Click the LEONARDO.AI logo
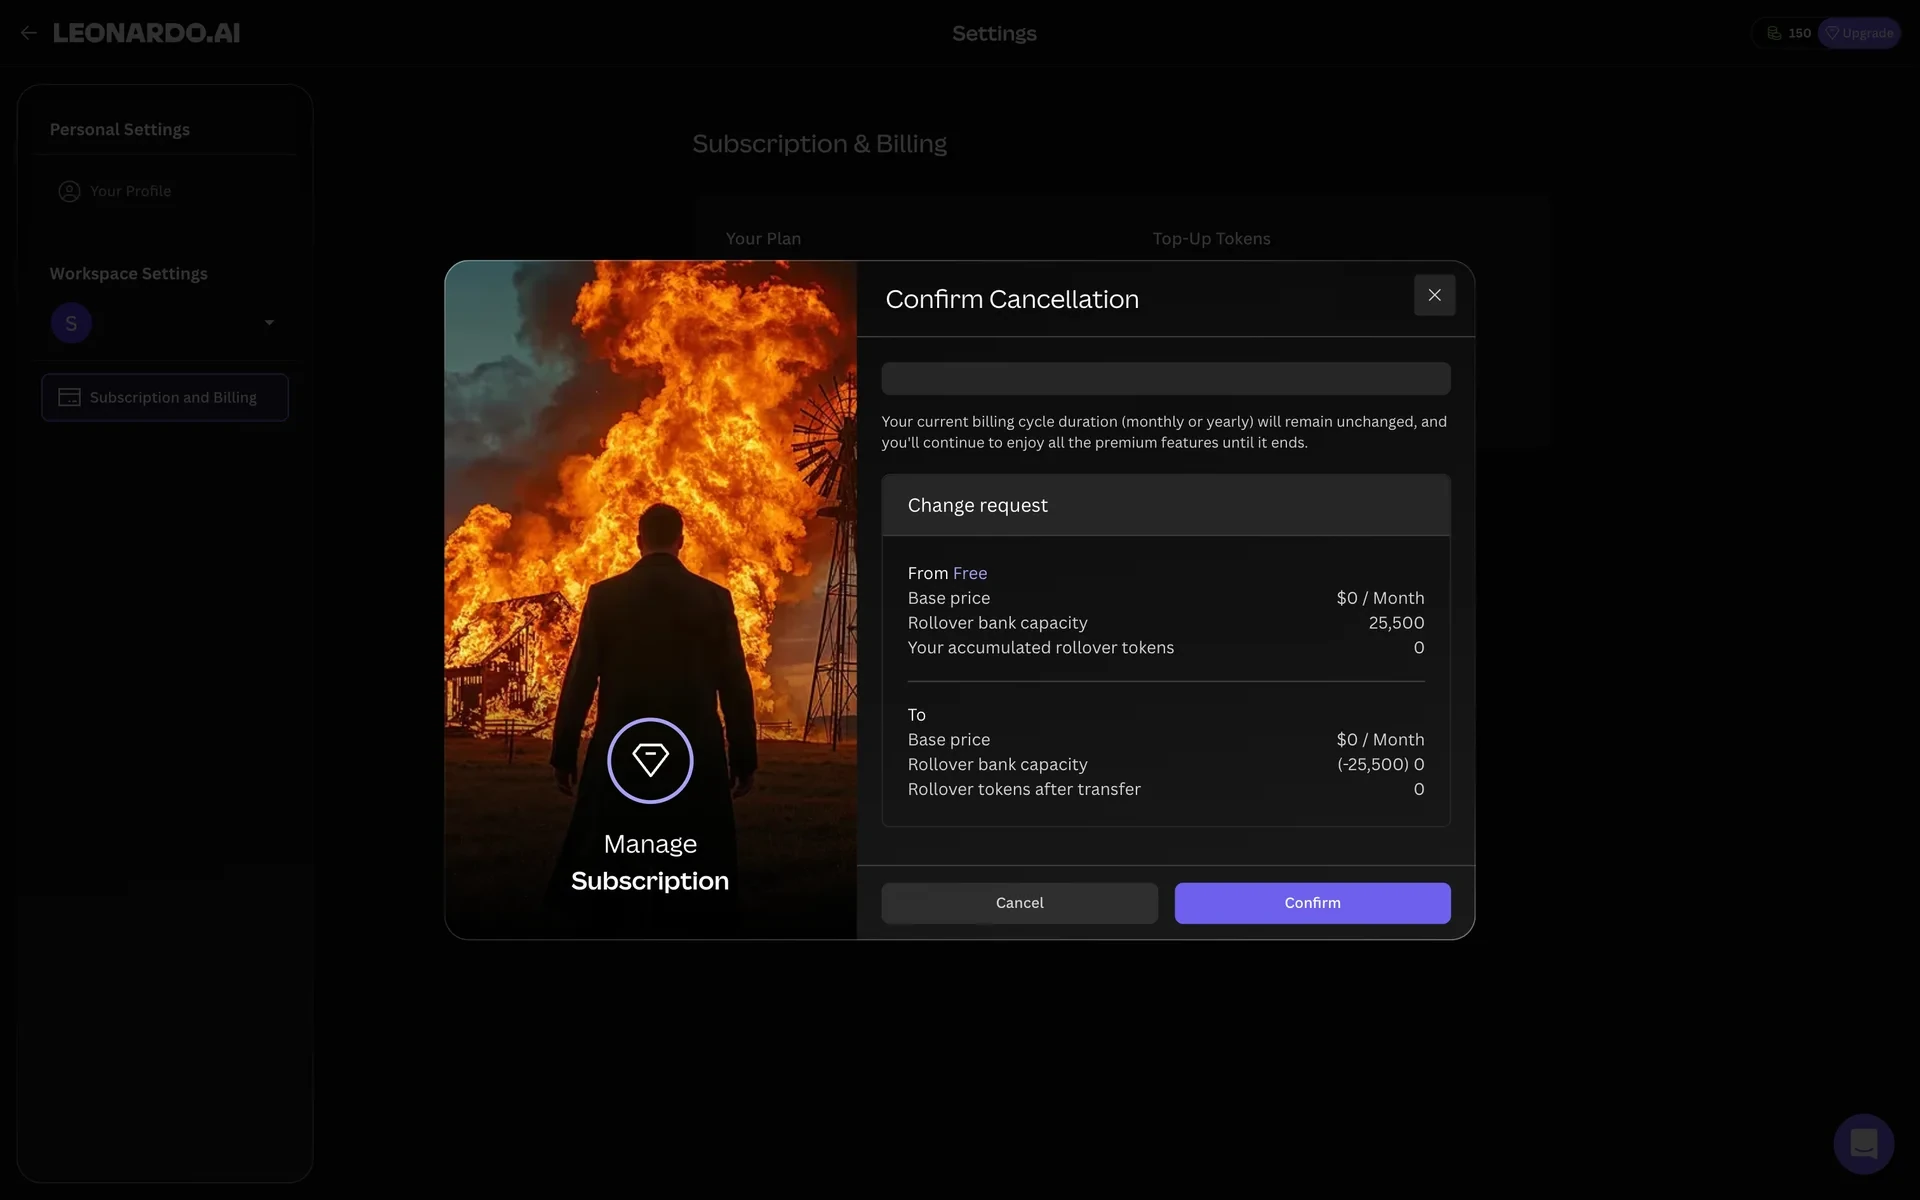This screenshot has height=1200, width=1920. [146, 33]
